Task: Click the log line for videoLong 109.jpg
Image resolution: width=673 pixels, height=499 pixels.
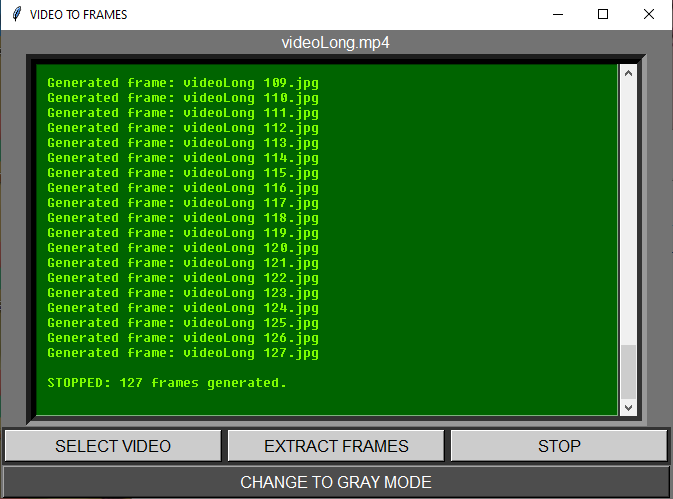Action: [183, 83]
